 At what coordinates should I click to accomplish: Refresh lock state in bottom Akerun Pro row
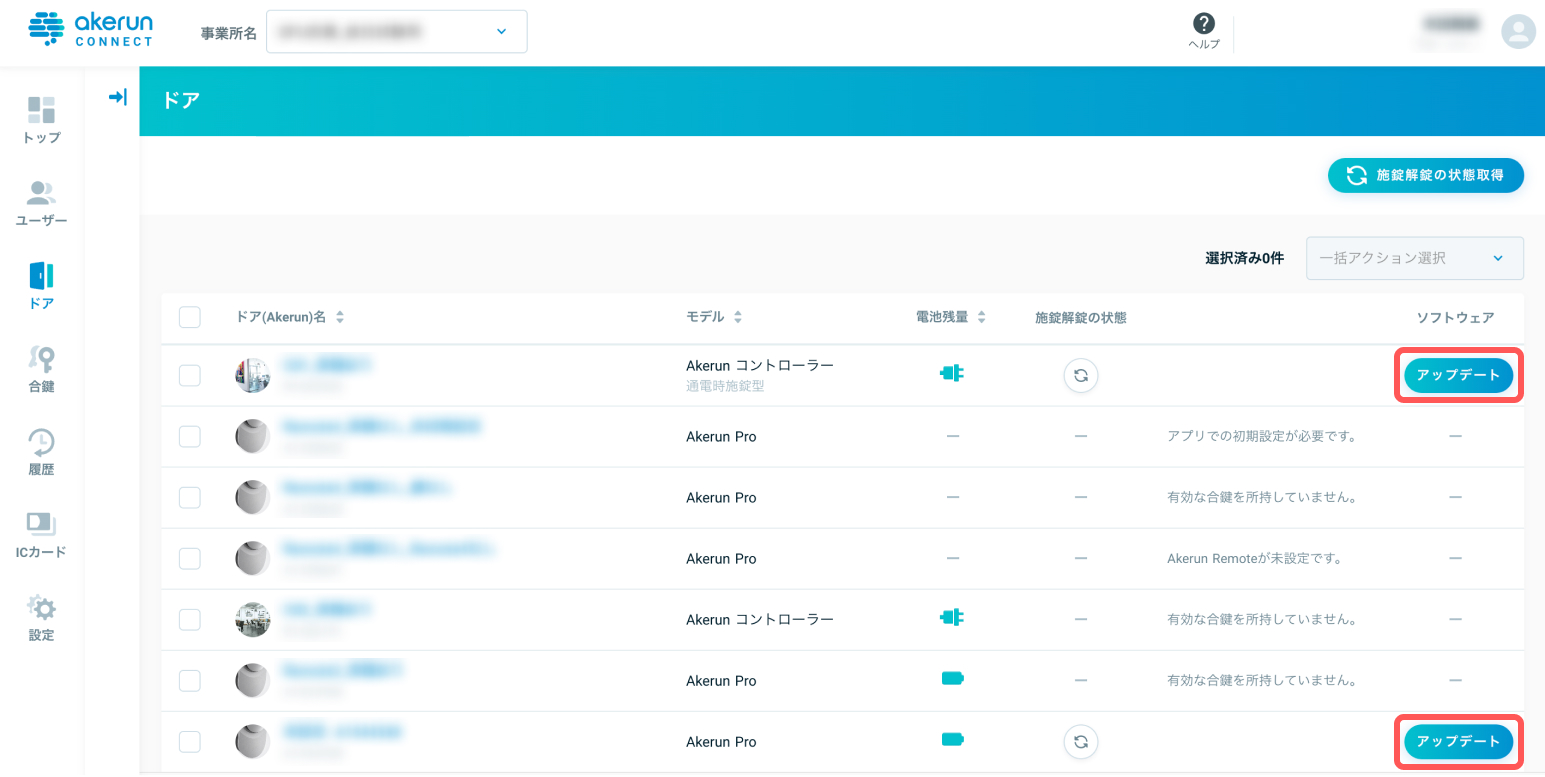point(1080,742)
